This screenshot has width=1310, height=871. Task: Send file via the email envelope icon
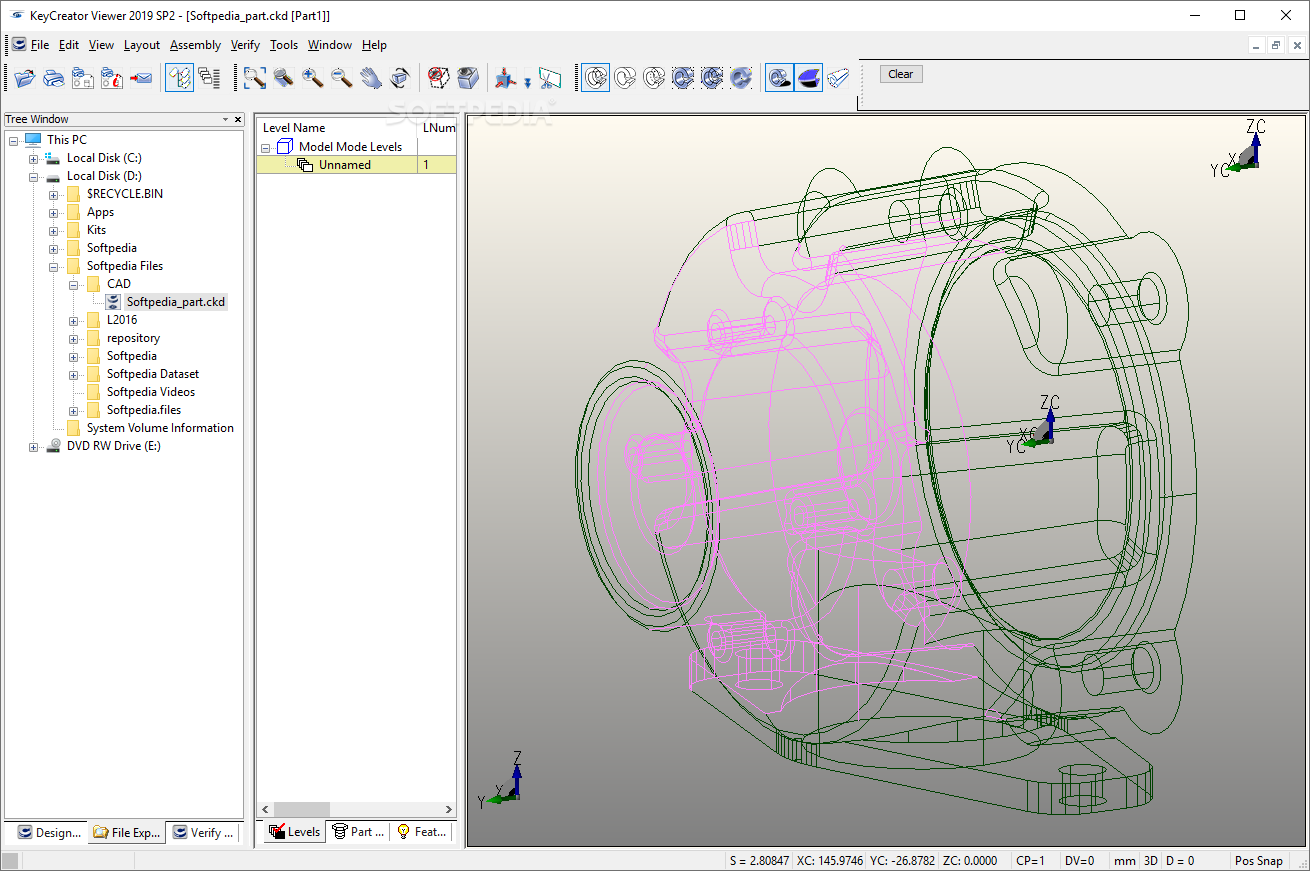click(141, 78)
